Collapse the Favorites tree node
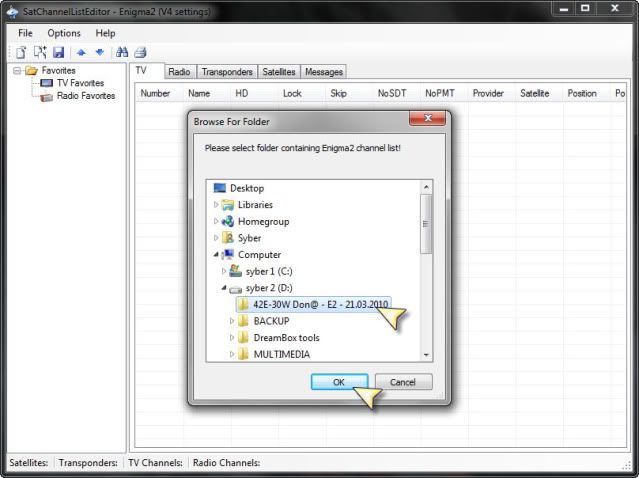Image resolution: width=639 pixels, height=478 pixels. pyautogui.click(x=17, y=71)
